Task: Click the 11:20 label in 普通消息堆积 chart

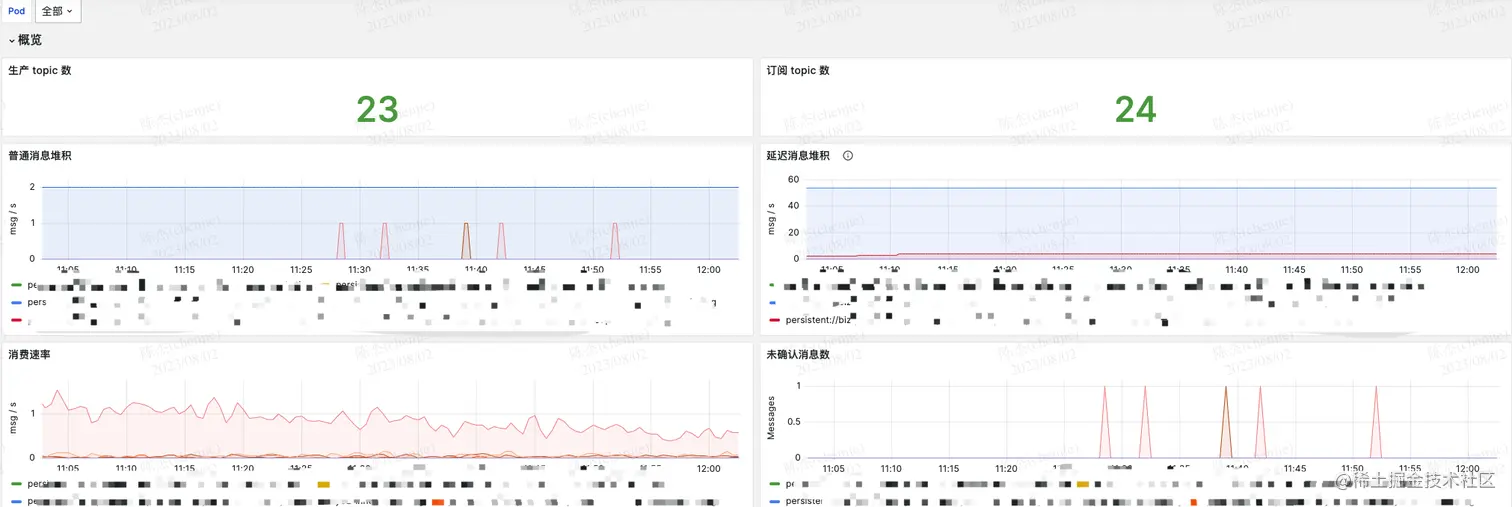Action: (242, 270)
